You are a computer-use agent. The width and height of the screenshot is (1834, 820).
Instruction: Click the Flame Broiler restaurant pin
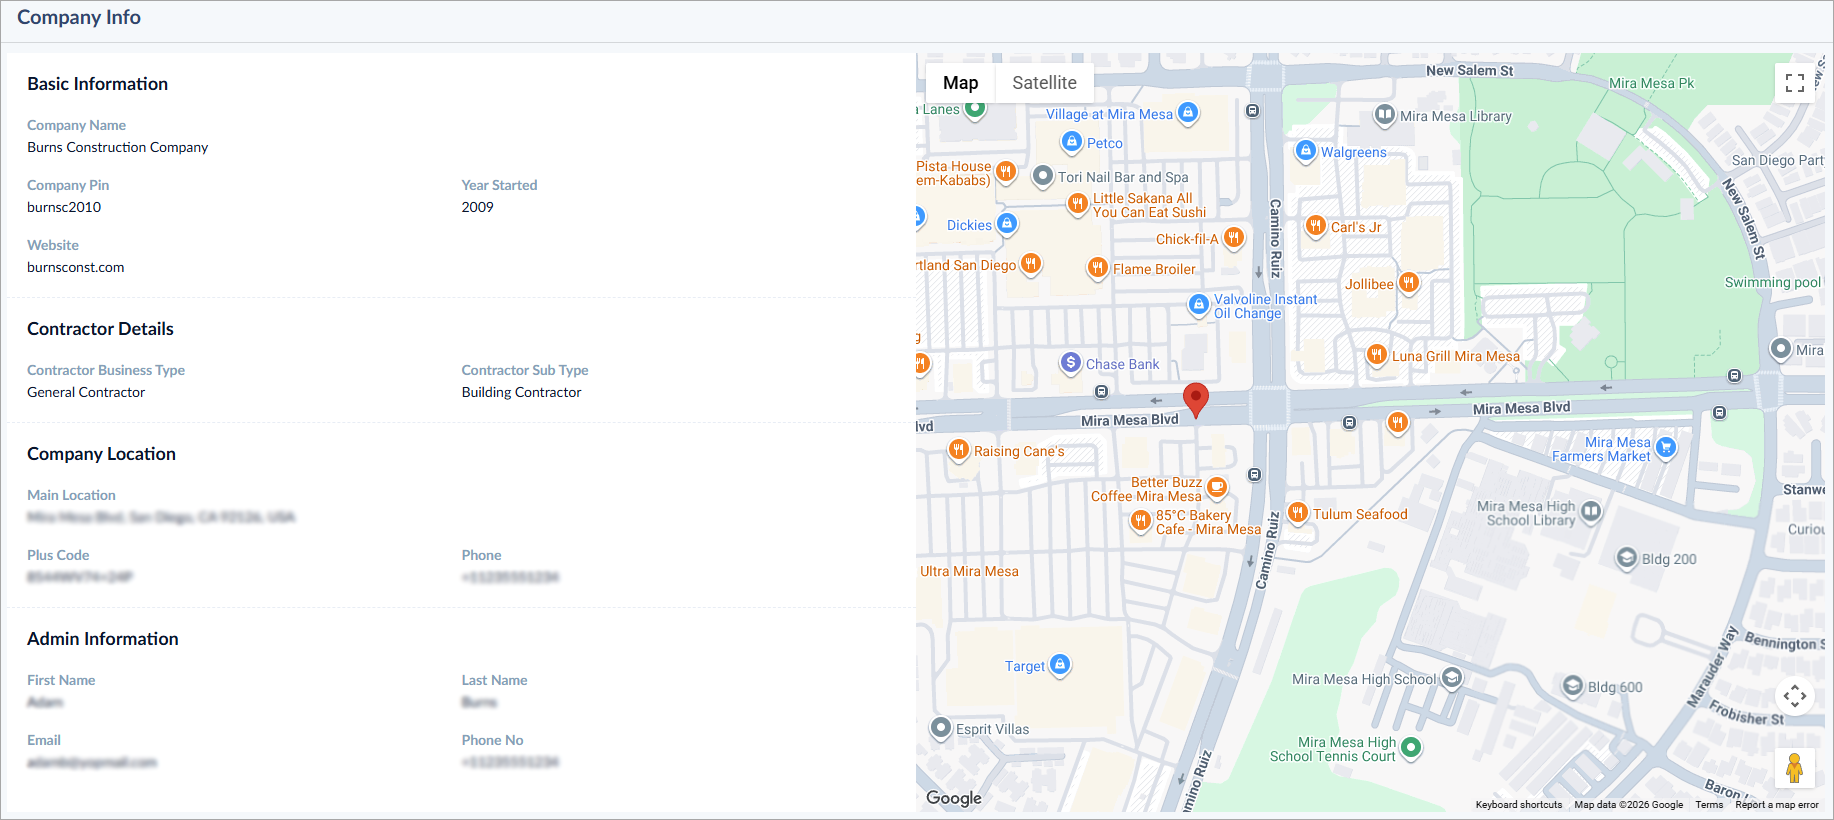pos(1098,268)
